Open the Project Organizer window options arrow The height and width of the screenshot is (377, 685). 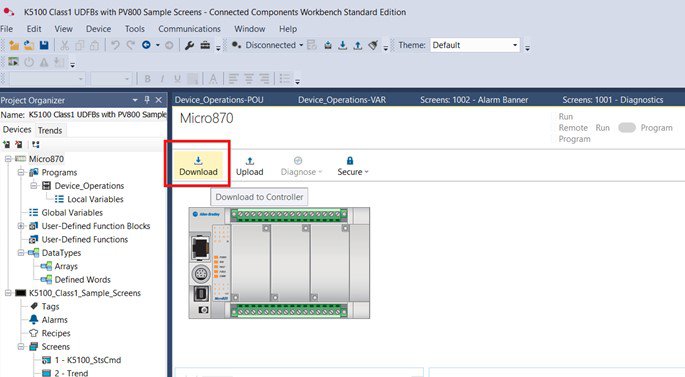pyautogui.click(x=135, y=100)
